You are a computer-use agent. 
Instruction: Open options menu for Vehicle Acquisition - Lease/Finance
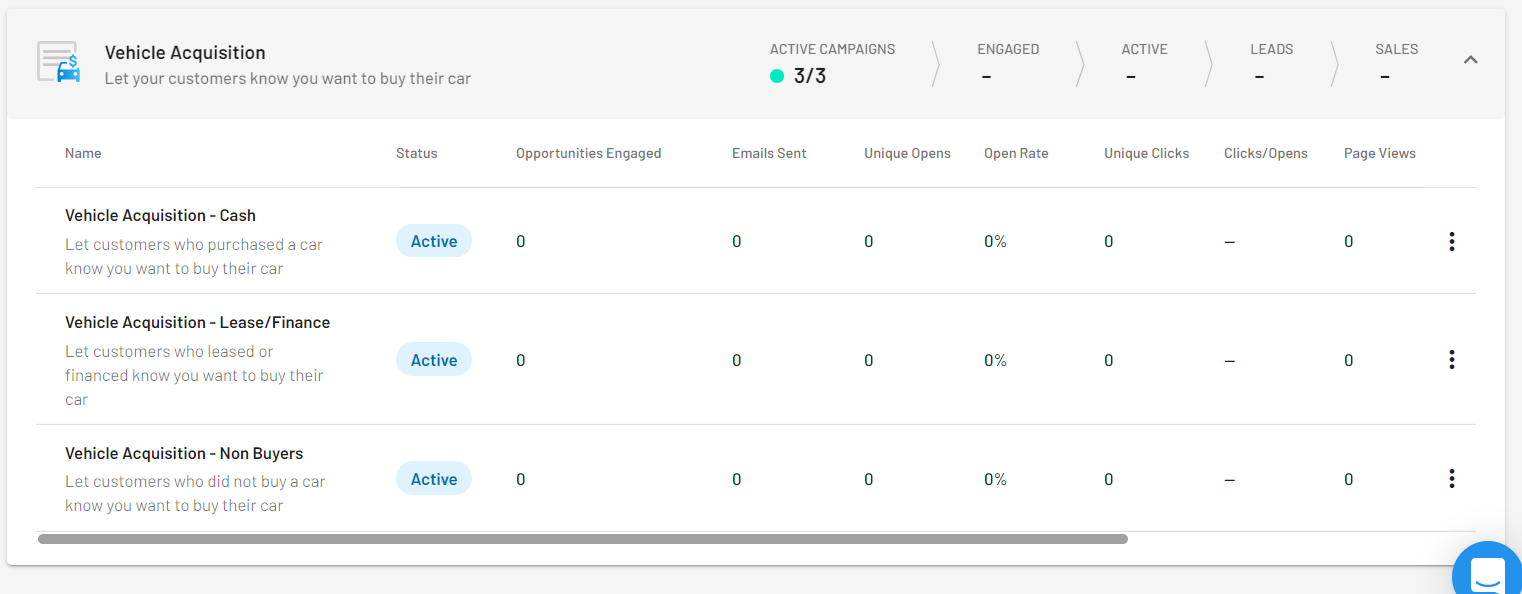pyautogui.click(x=1451, y=360)
